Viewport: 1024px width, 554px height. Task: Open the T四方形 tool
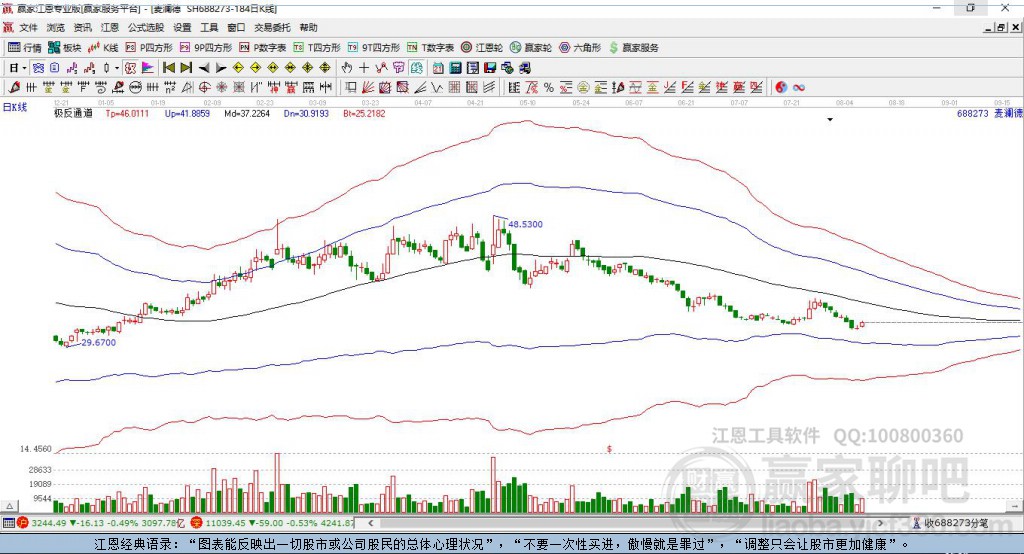[317, 48]
